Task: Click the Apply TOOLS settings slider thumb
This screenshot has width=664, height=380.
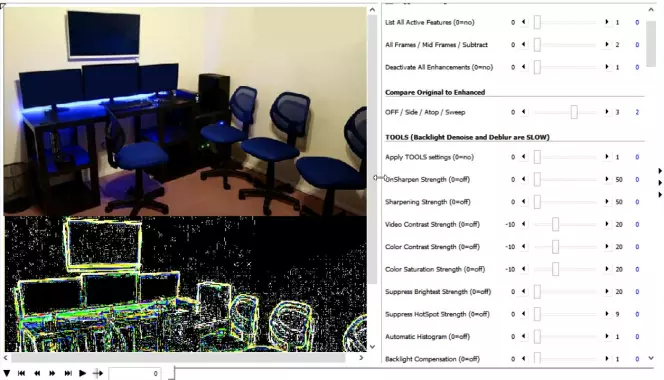Action: pyautogui.click(x=537, y=157)
